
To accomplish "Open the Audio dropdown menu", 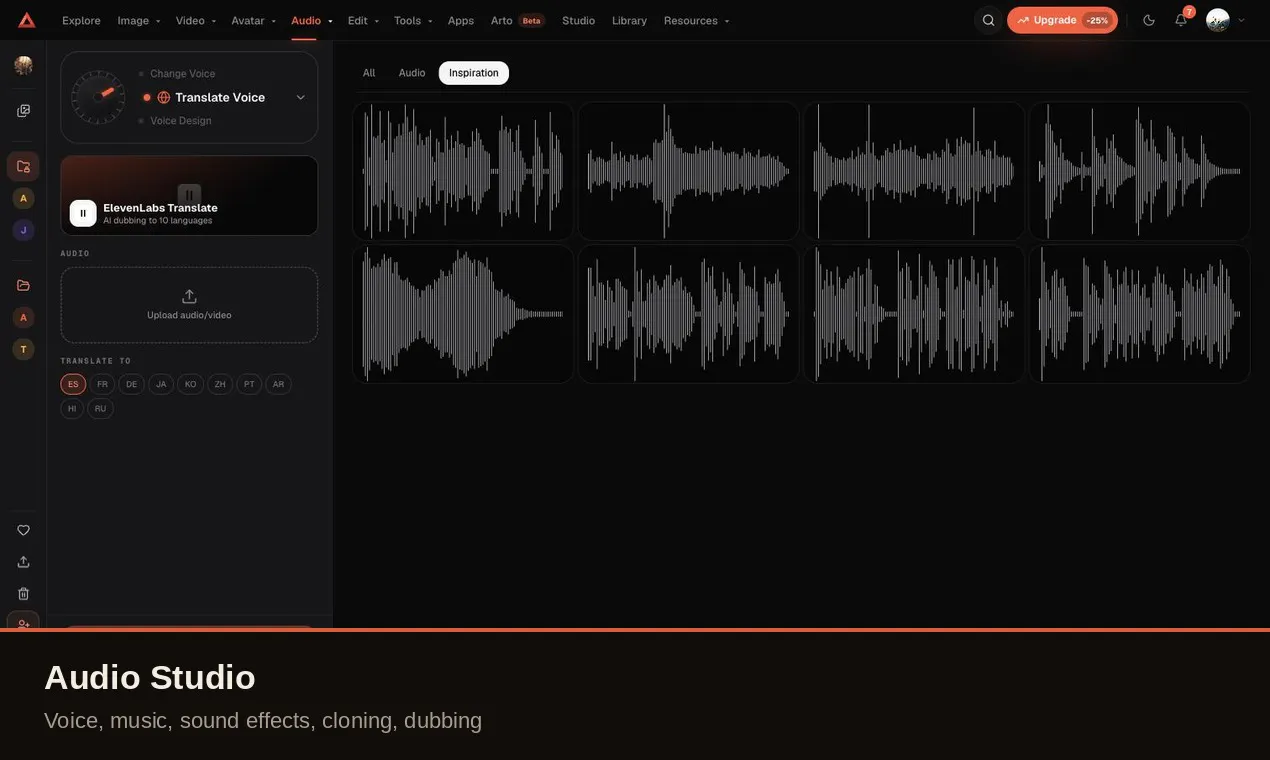I will (x=311, y=20).
